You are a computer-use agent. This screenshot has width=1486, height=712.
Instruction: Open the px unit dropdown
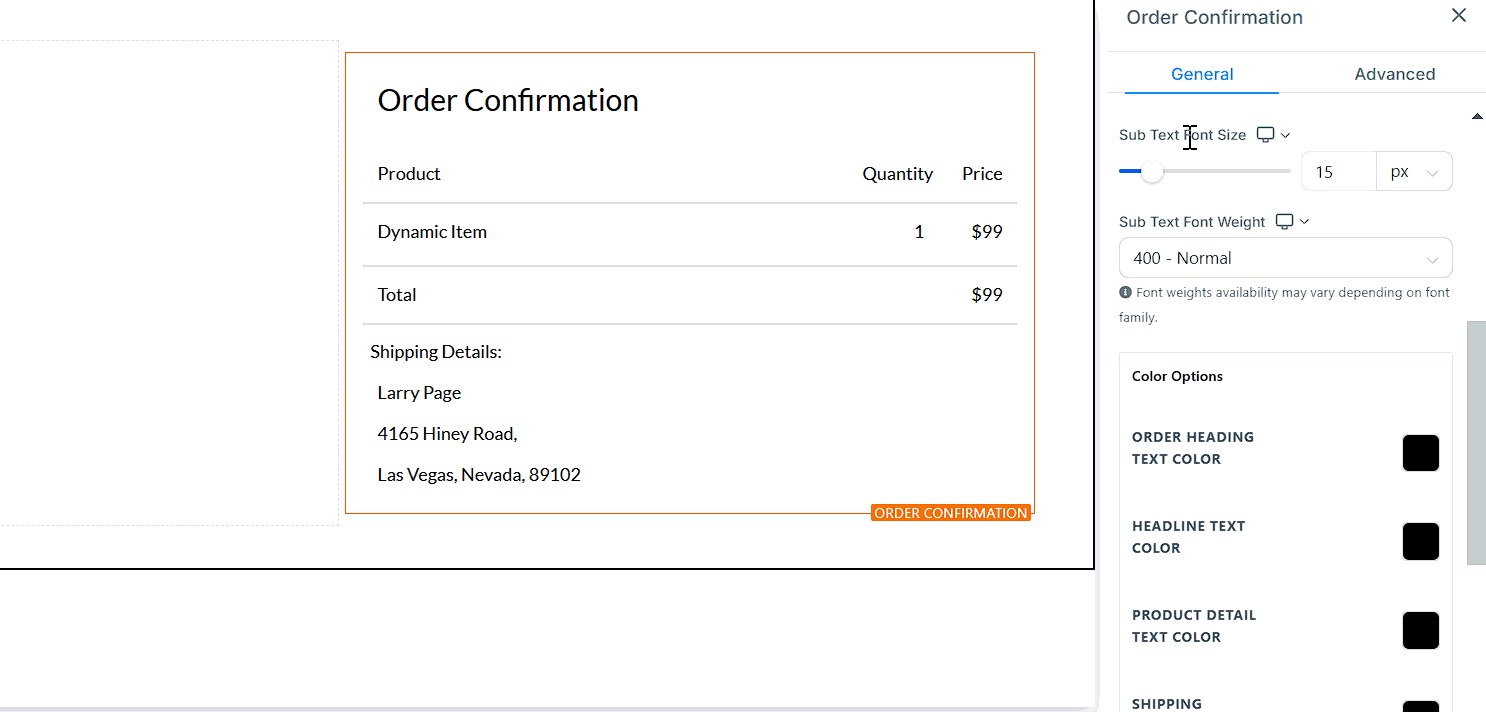click(1414, 172)
